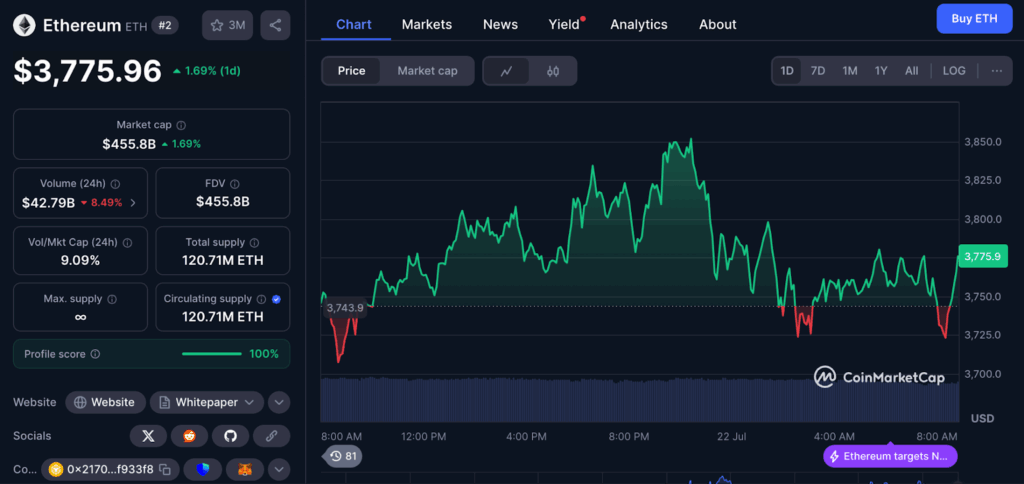Click the Profile score progress bar
The height and width of the screenshot is (484, 1024).
coord(211,354)
